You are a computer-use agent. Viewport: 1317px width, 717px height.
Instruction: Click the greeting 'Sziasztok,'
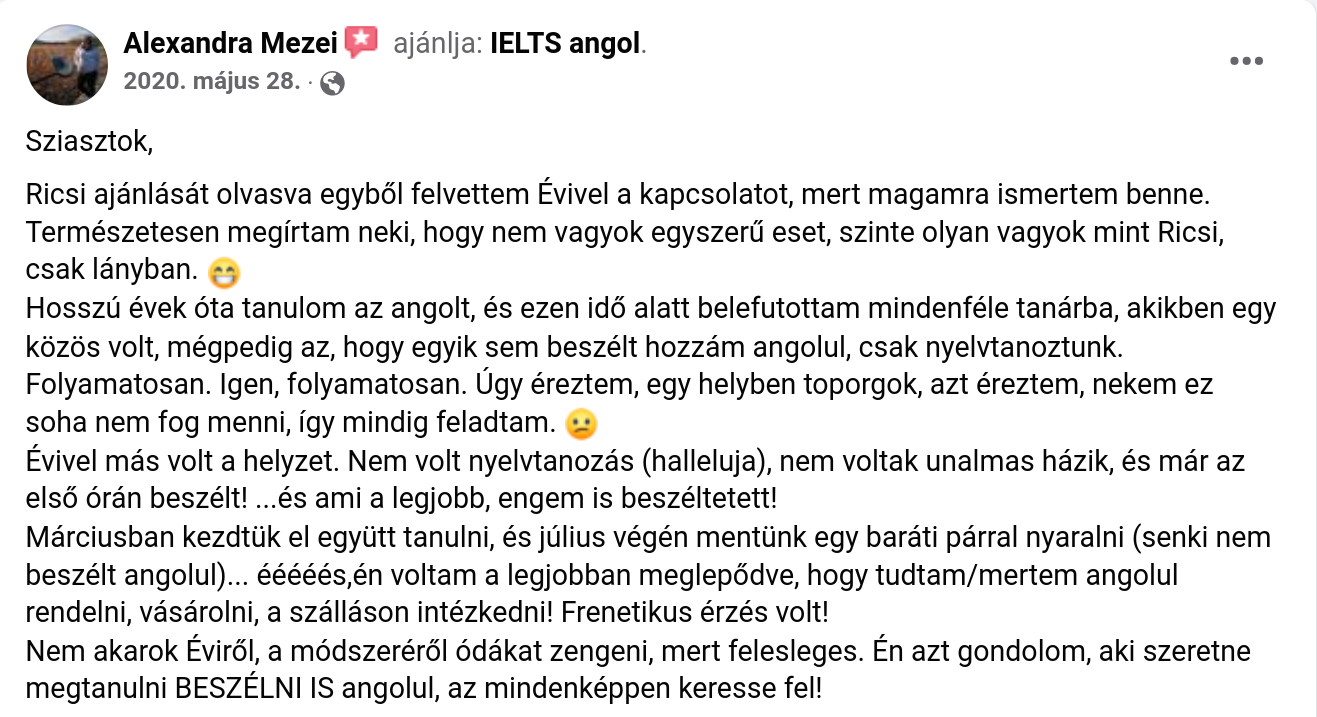pyautogui.click(x=90, y=139)
